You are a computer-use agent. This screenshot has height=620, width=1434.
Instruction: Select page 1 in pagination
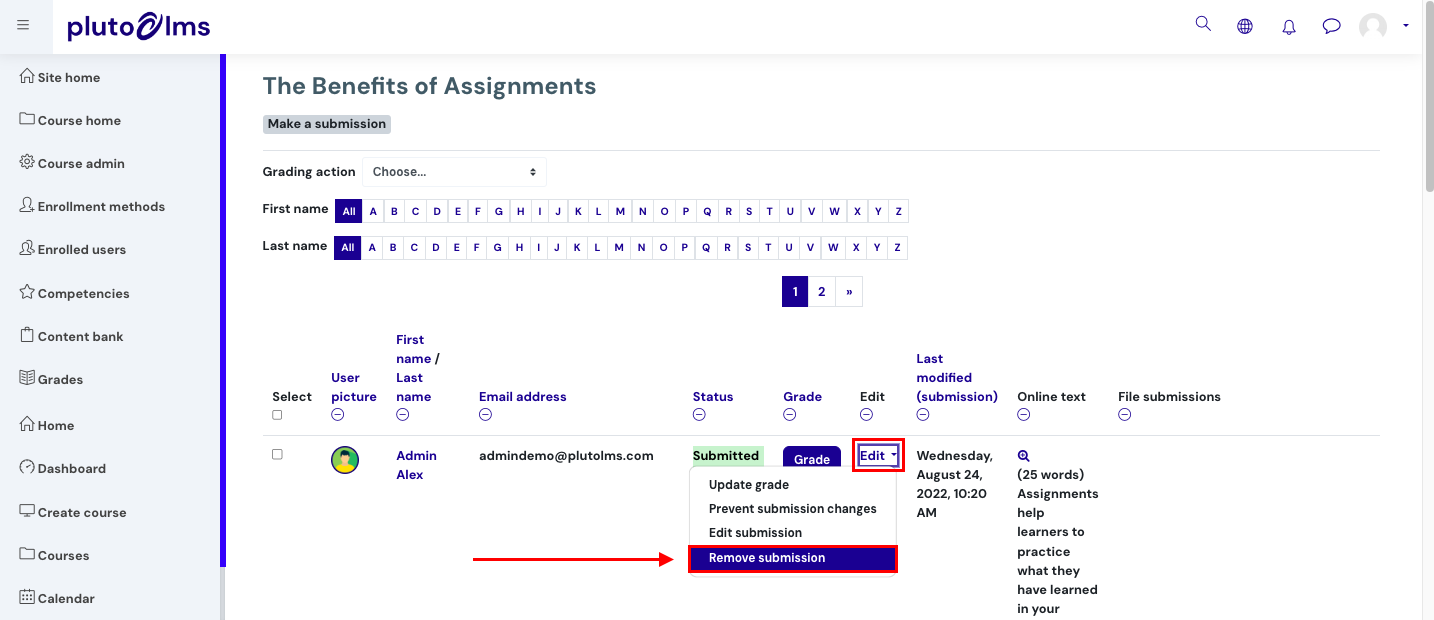(795, 292)
